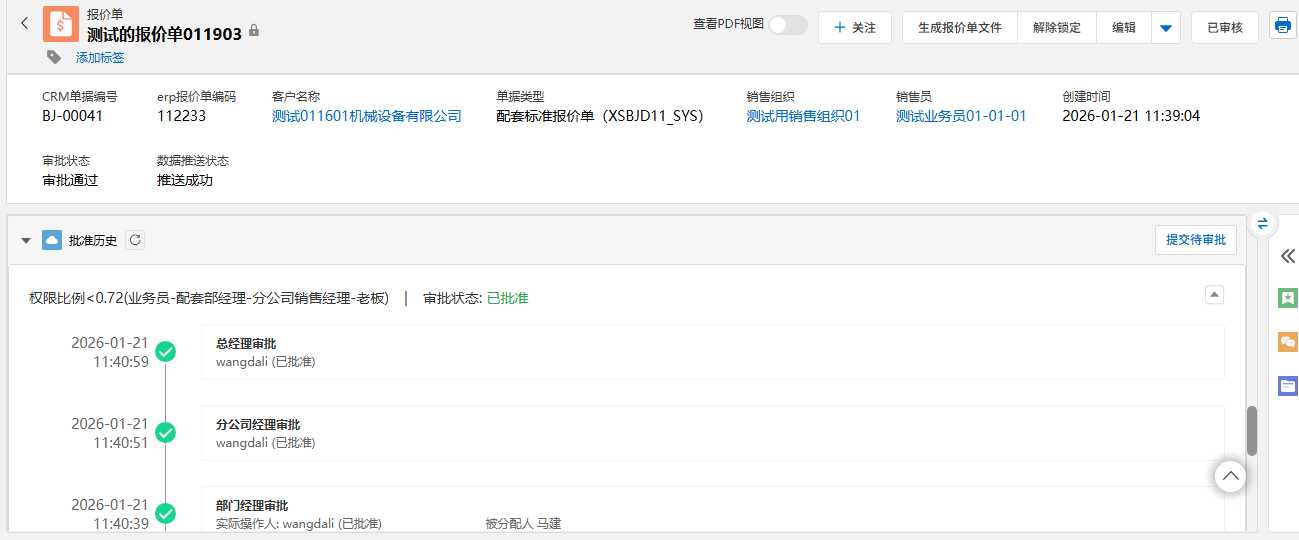
Task: Click the 添加标签 link
Action: click(x=100, y=58)
